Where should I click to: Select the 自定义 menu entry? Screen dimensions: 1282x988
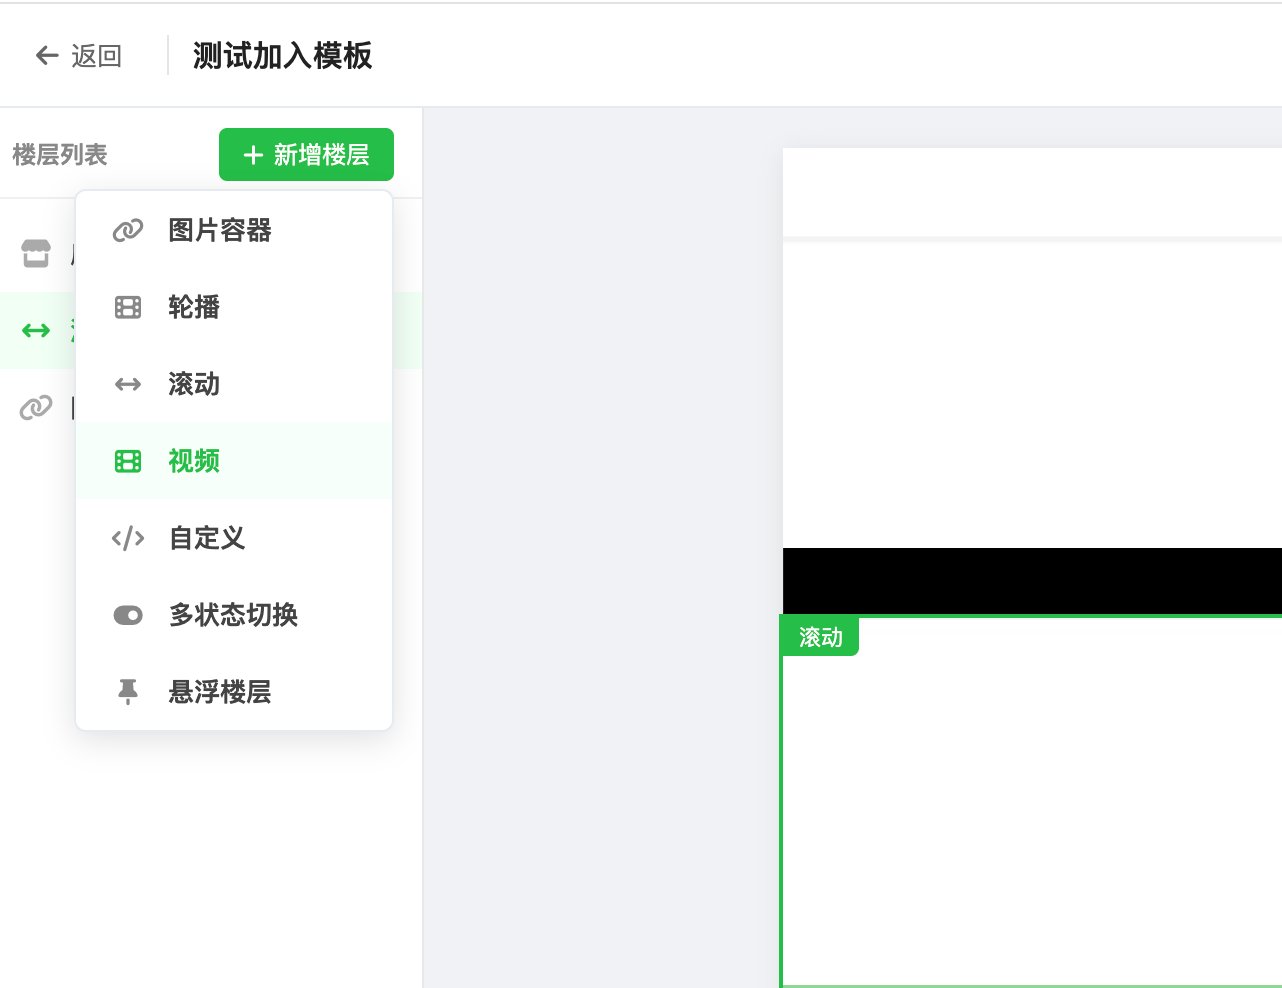pos(234,538)
